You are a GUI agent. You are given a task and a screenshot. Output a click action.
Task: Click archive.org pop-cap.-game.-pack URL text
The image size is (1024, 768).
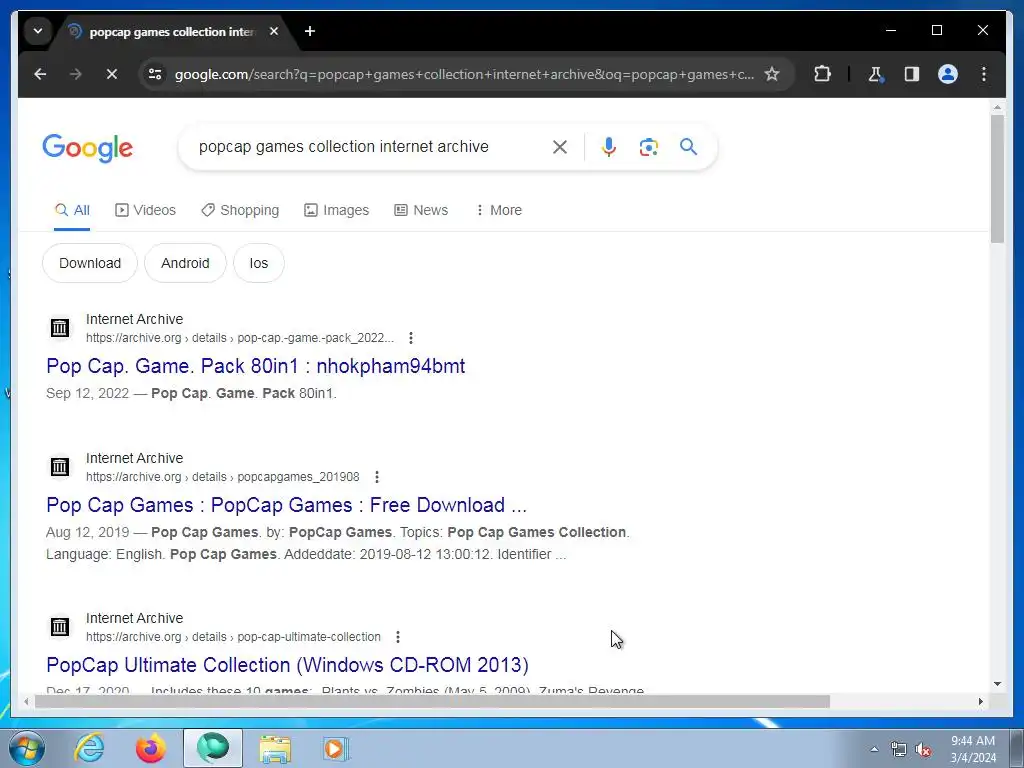pyautogui.click(x=240, y=338)
